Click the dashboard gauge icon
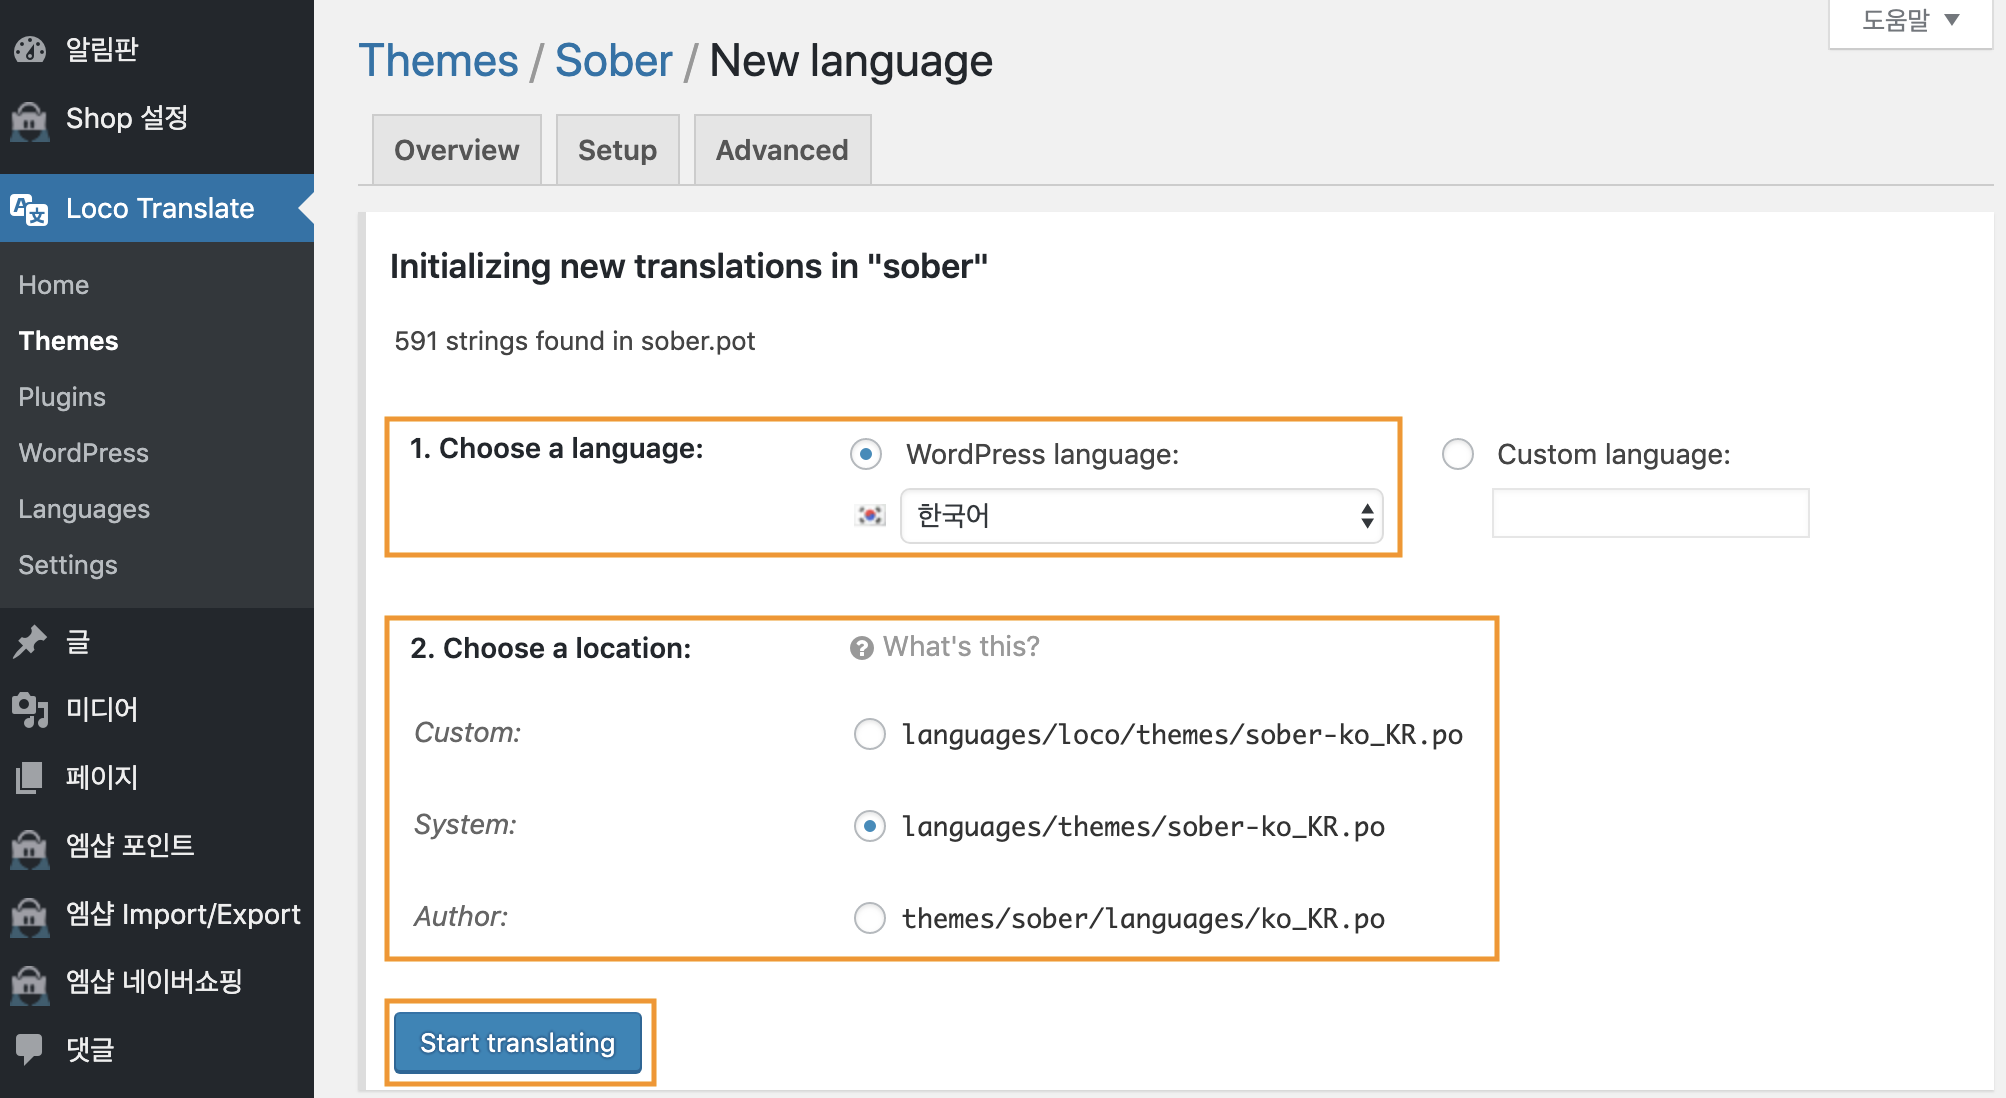2006x1098 pixels. click(x=30, y=49)
